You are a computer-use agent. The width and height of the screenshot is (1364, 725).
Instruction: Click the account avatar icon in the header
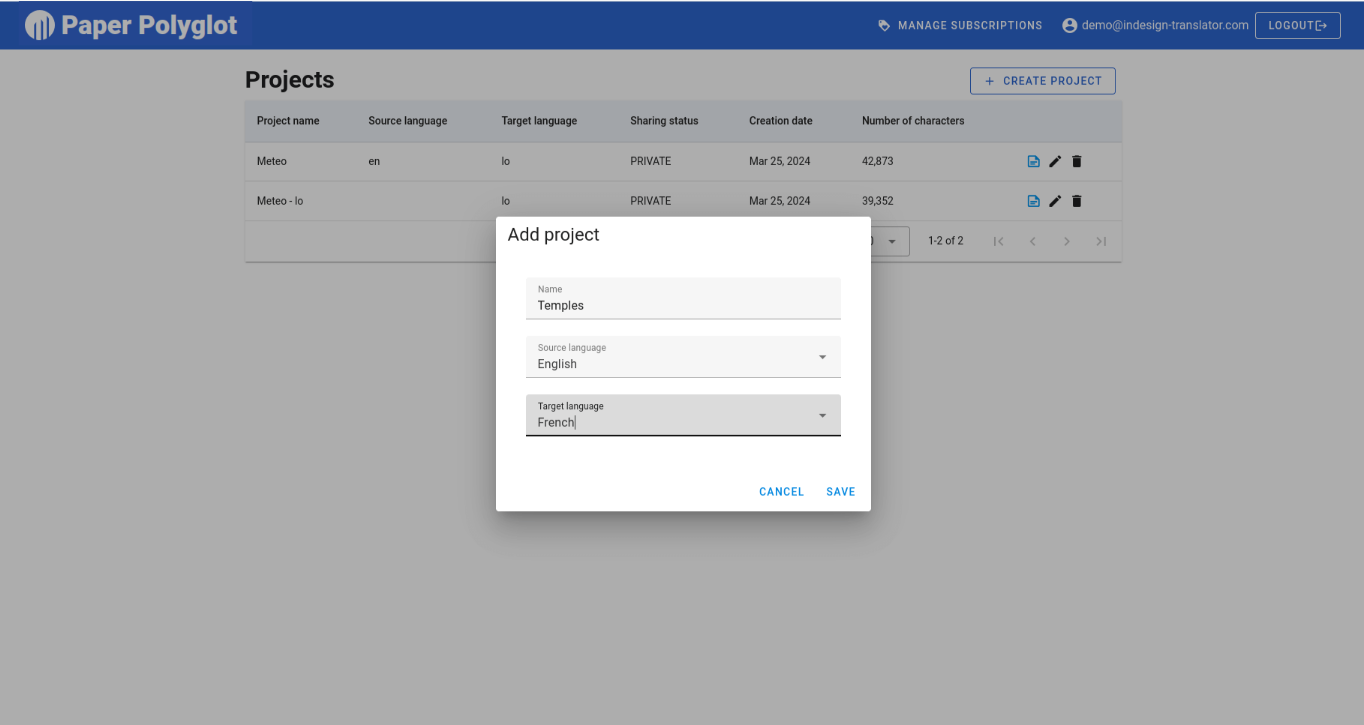(1069, 25)
